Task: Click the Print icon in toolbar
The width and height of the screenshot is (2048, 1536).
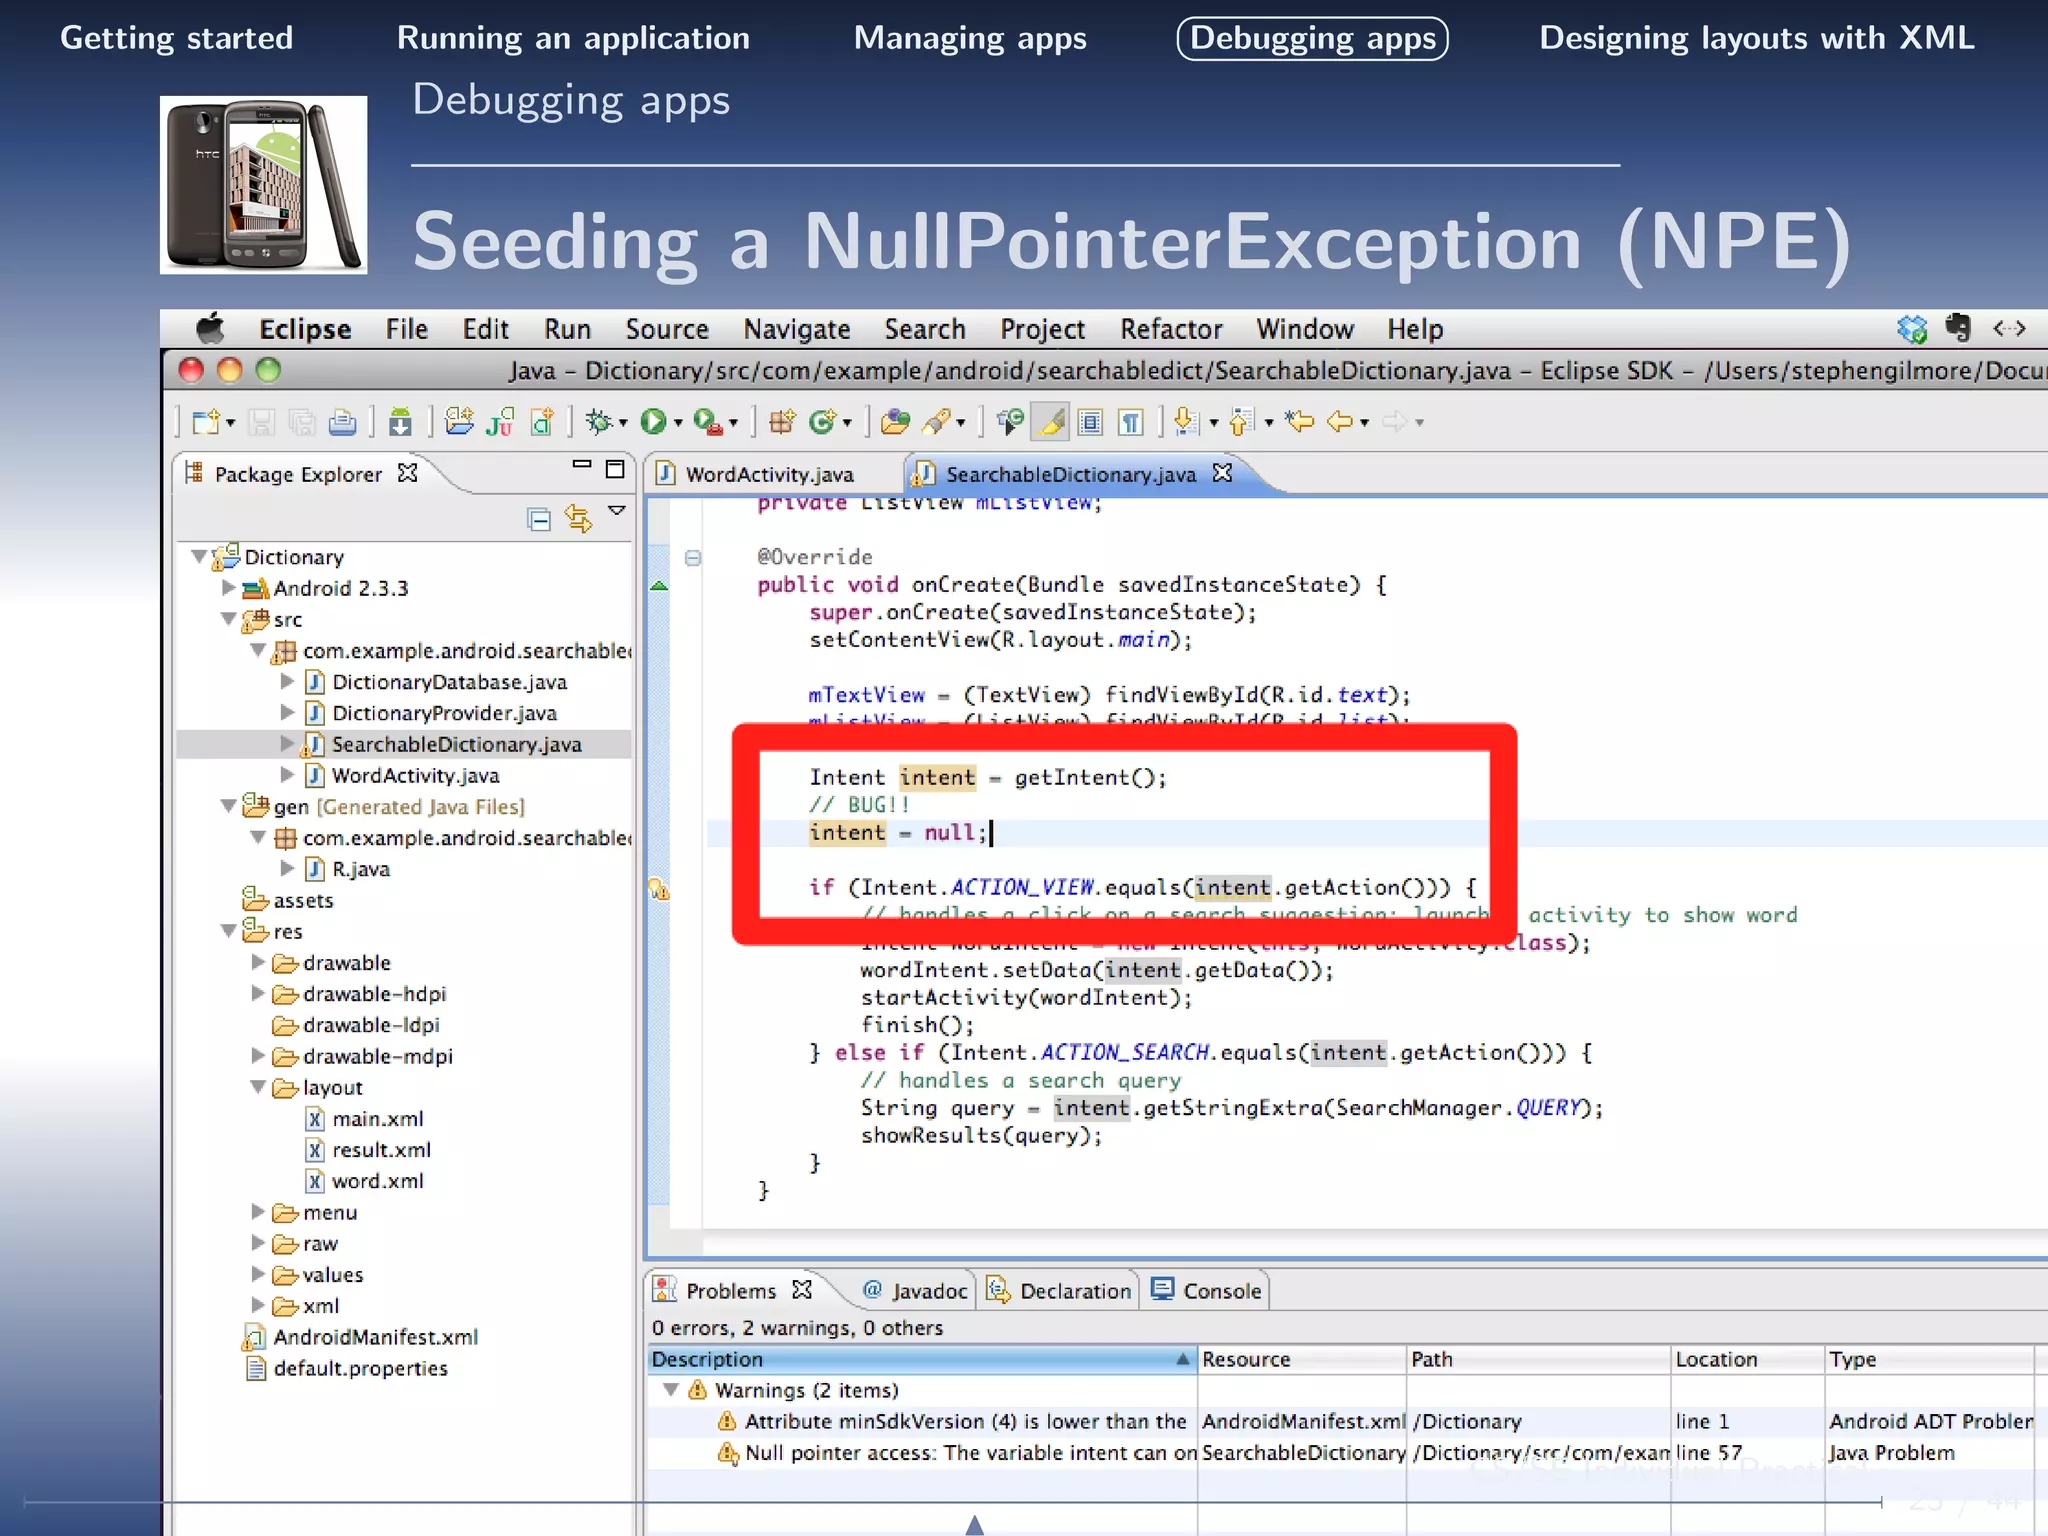Action: click(342, 422)
